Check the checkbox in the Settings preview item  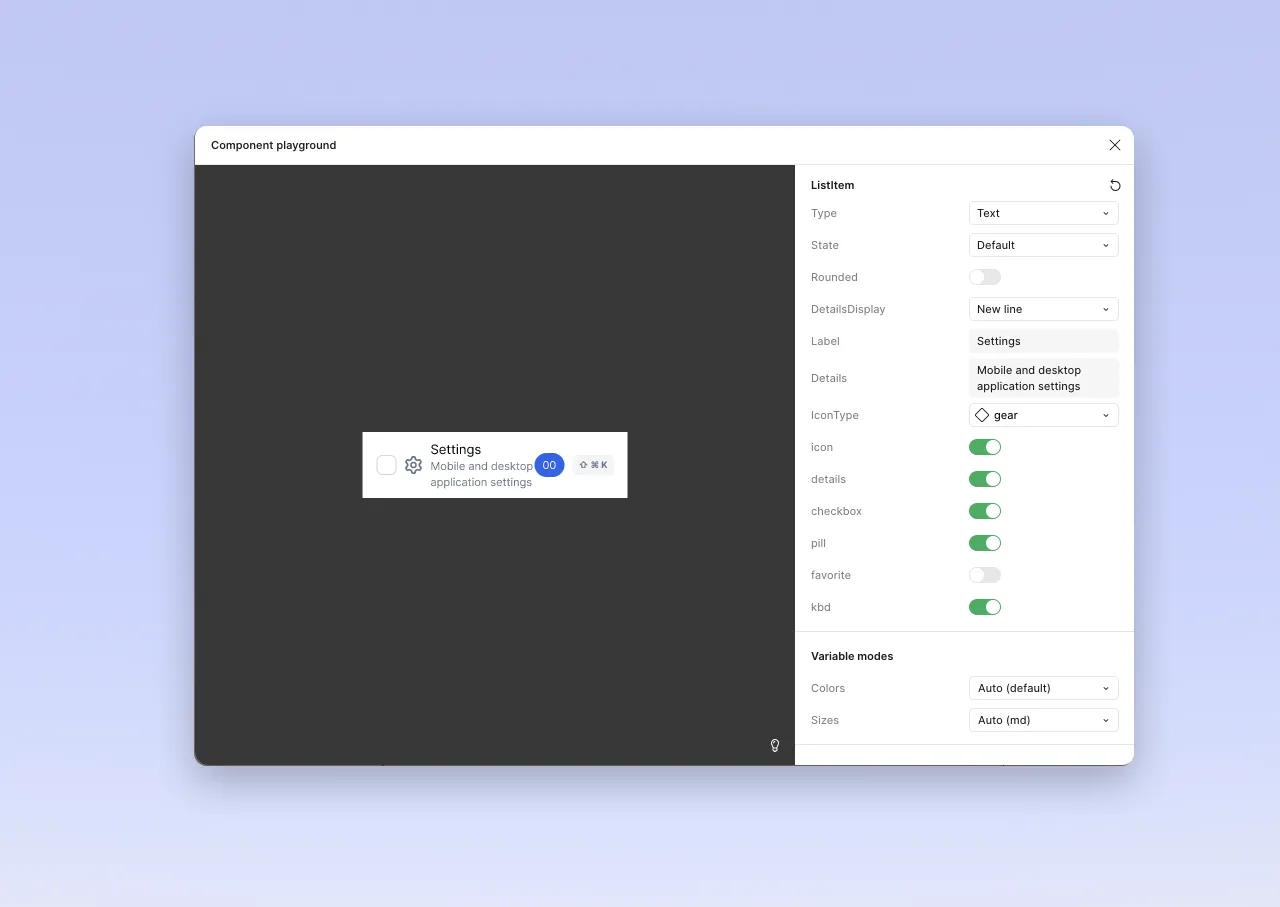[386, 465]
